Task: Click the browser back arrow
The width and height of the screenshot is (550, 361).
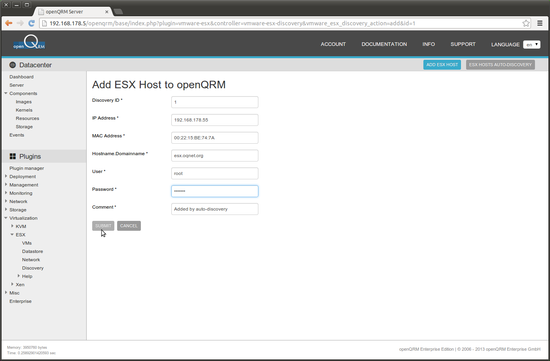Action: point(9,23)
